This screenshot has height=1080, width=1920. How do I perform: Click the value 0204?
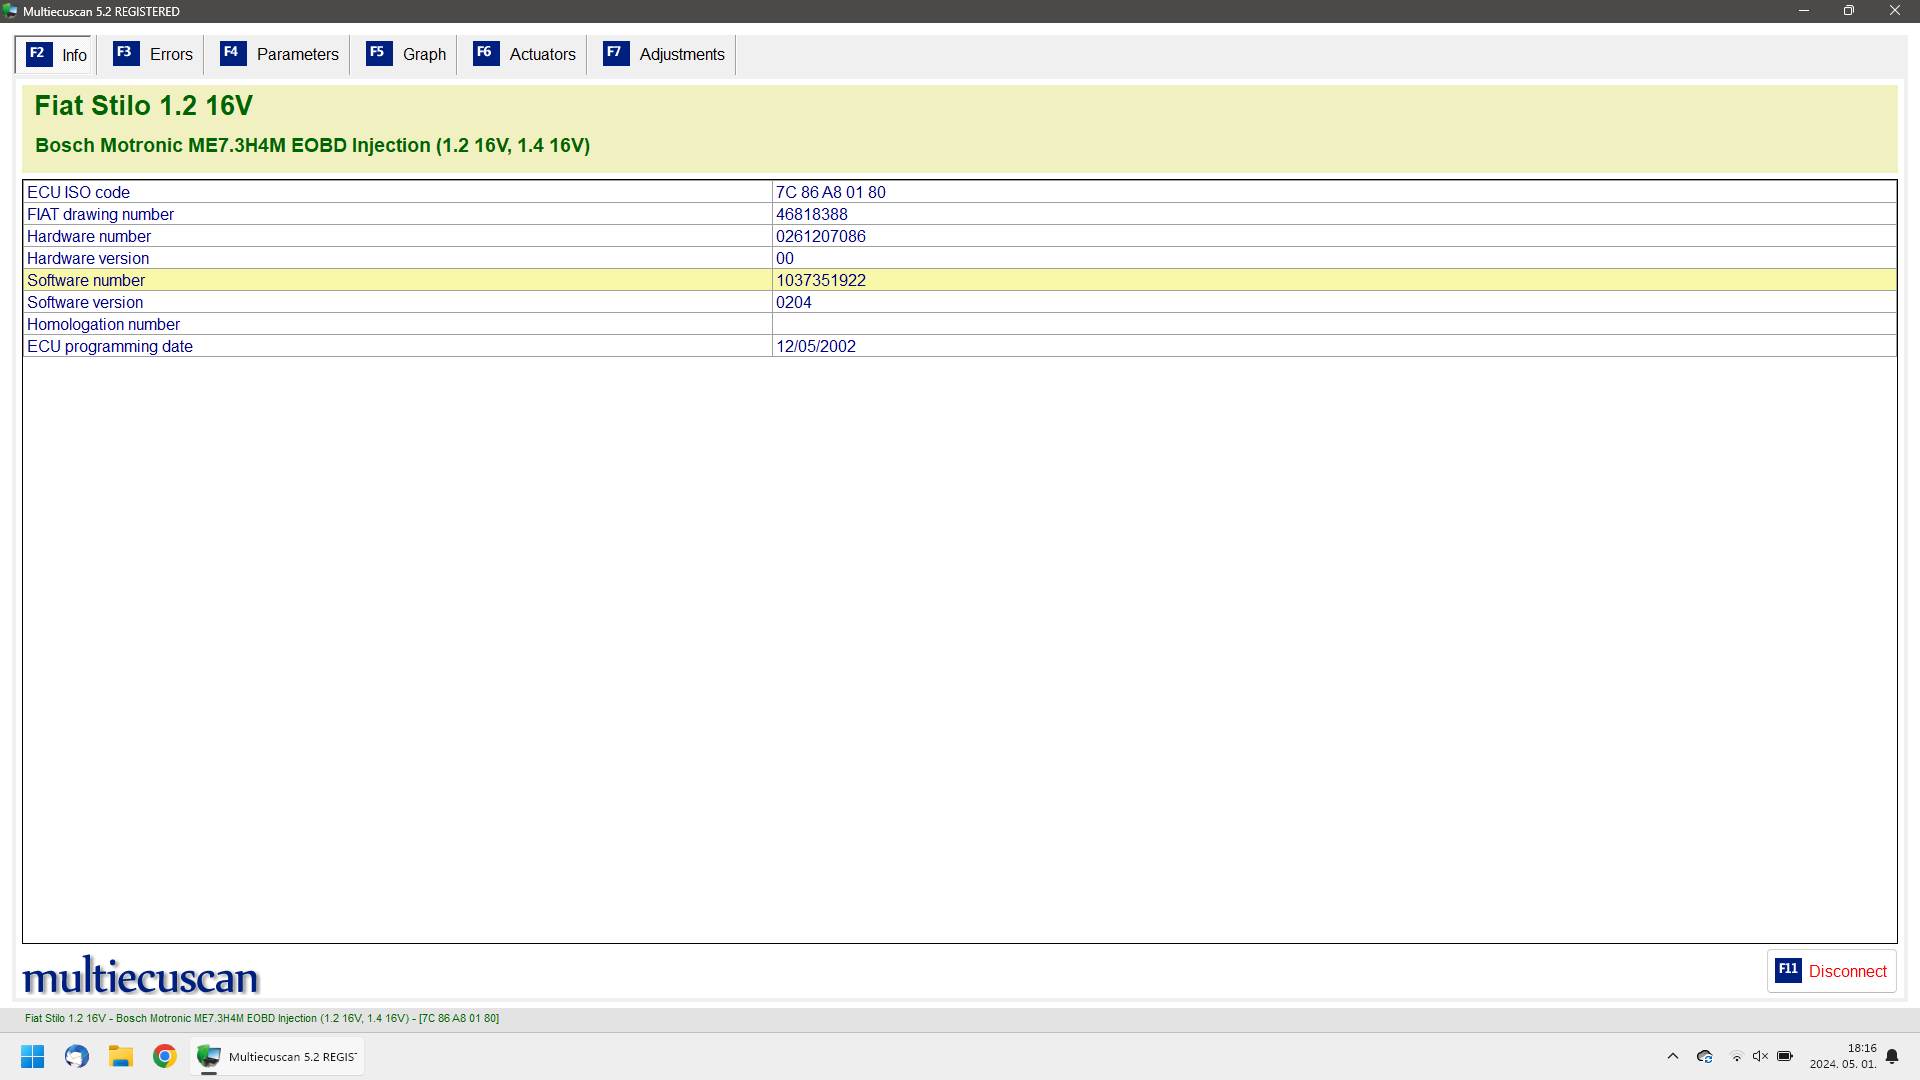coord(793,302)
